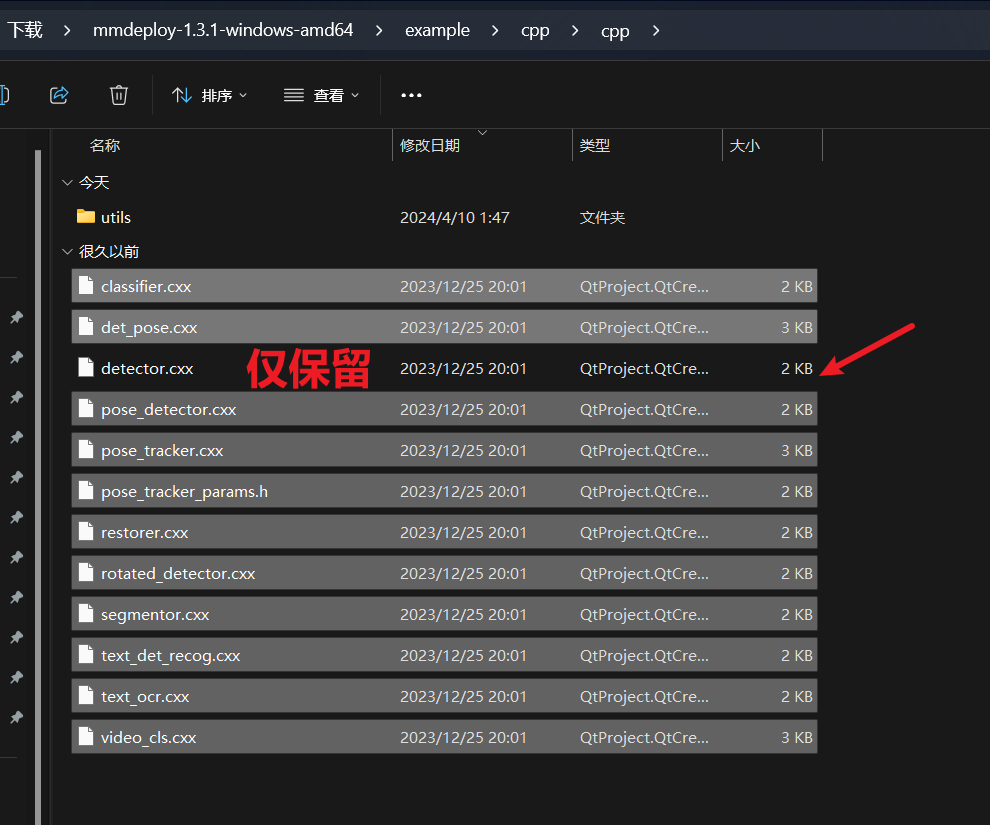Click the Share icon in the toolbar
The height and width of the screenshot is (825, 990).
(x=59, y=95)
